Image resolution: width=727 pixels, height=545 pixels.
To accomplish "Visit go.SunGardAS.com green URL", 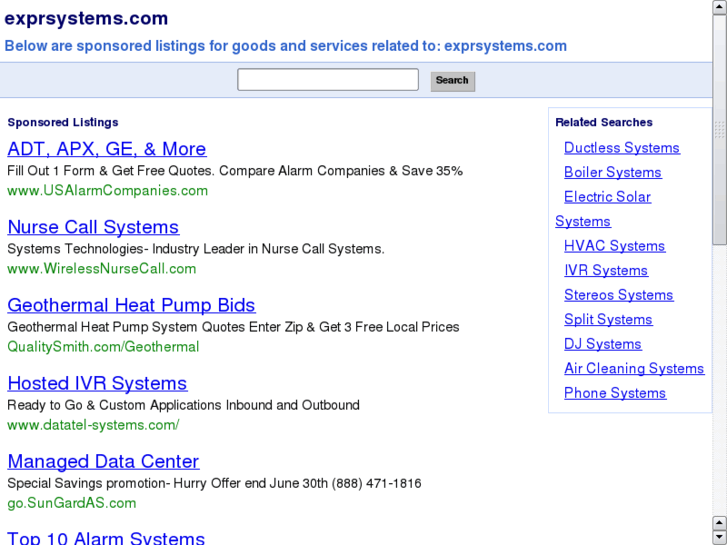I will [72, 503].
